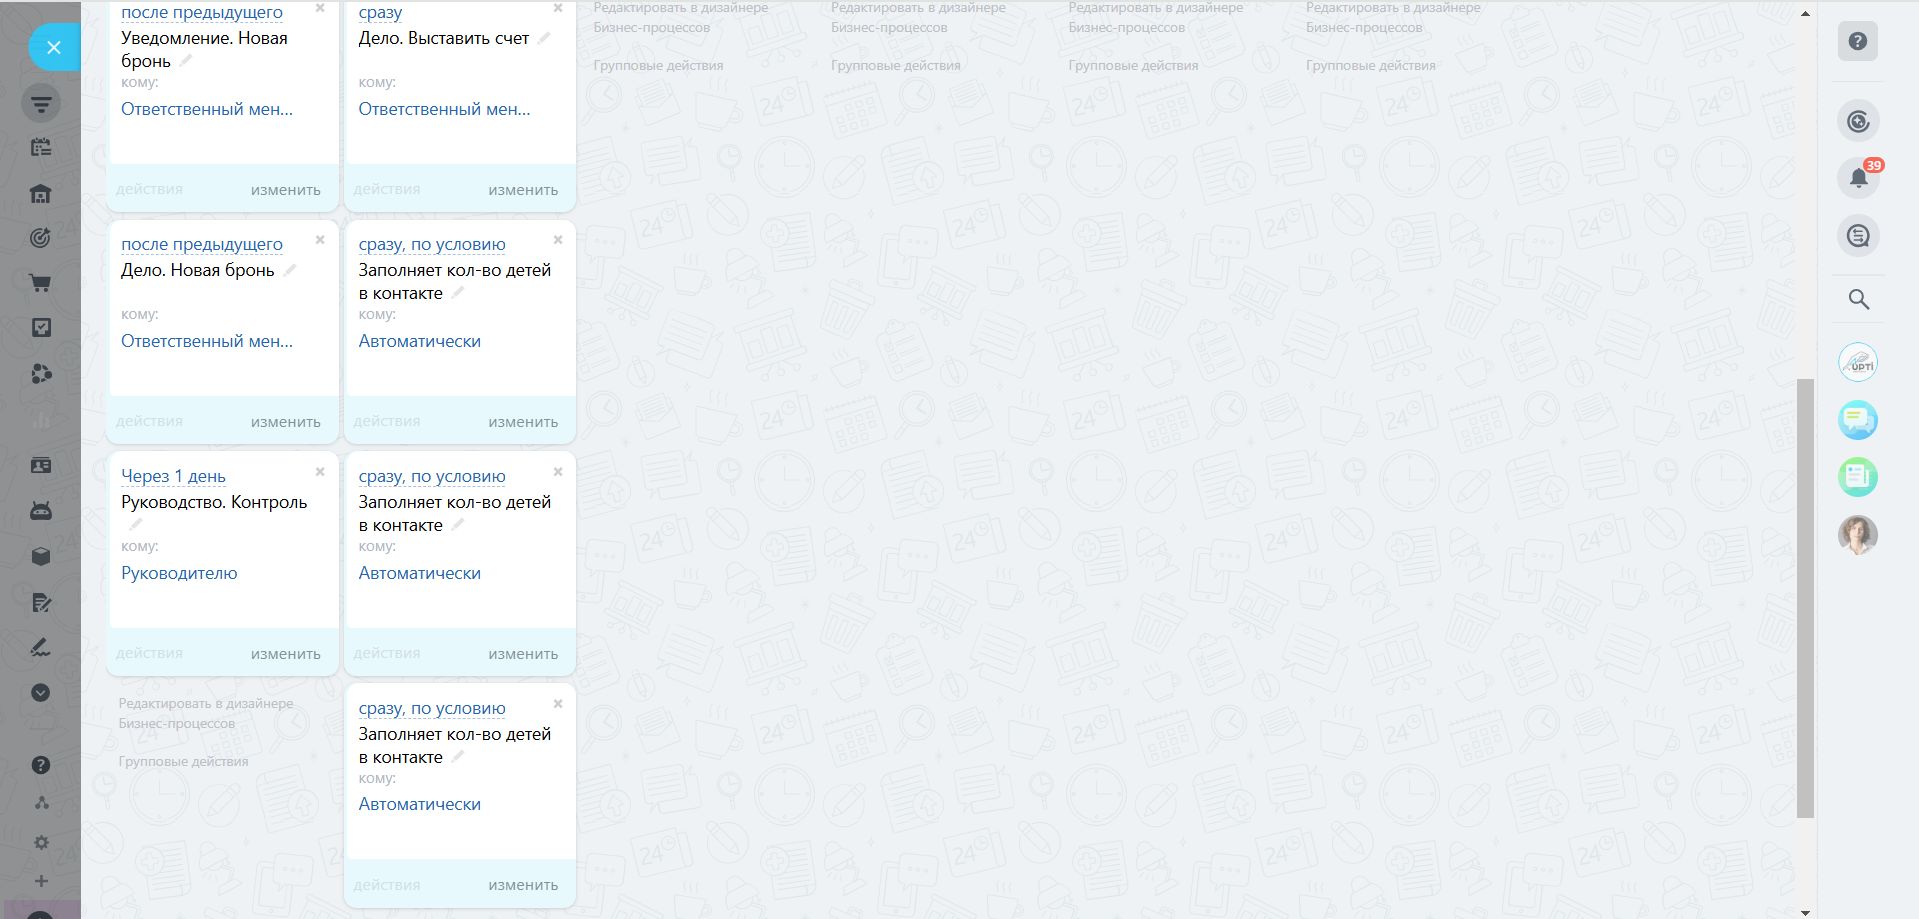Open the shopping cart icon in sidebar
The image size is (1919, 919).
click(41, 283)
